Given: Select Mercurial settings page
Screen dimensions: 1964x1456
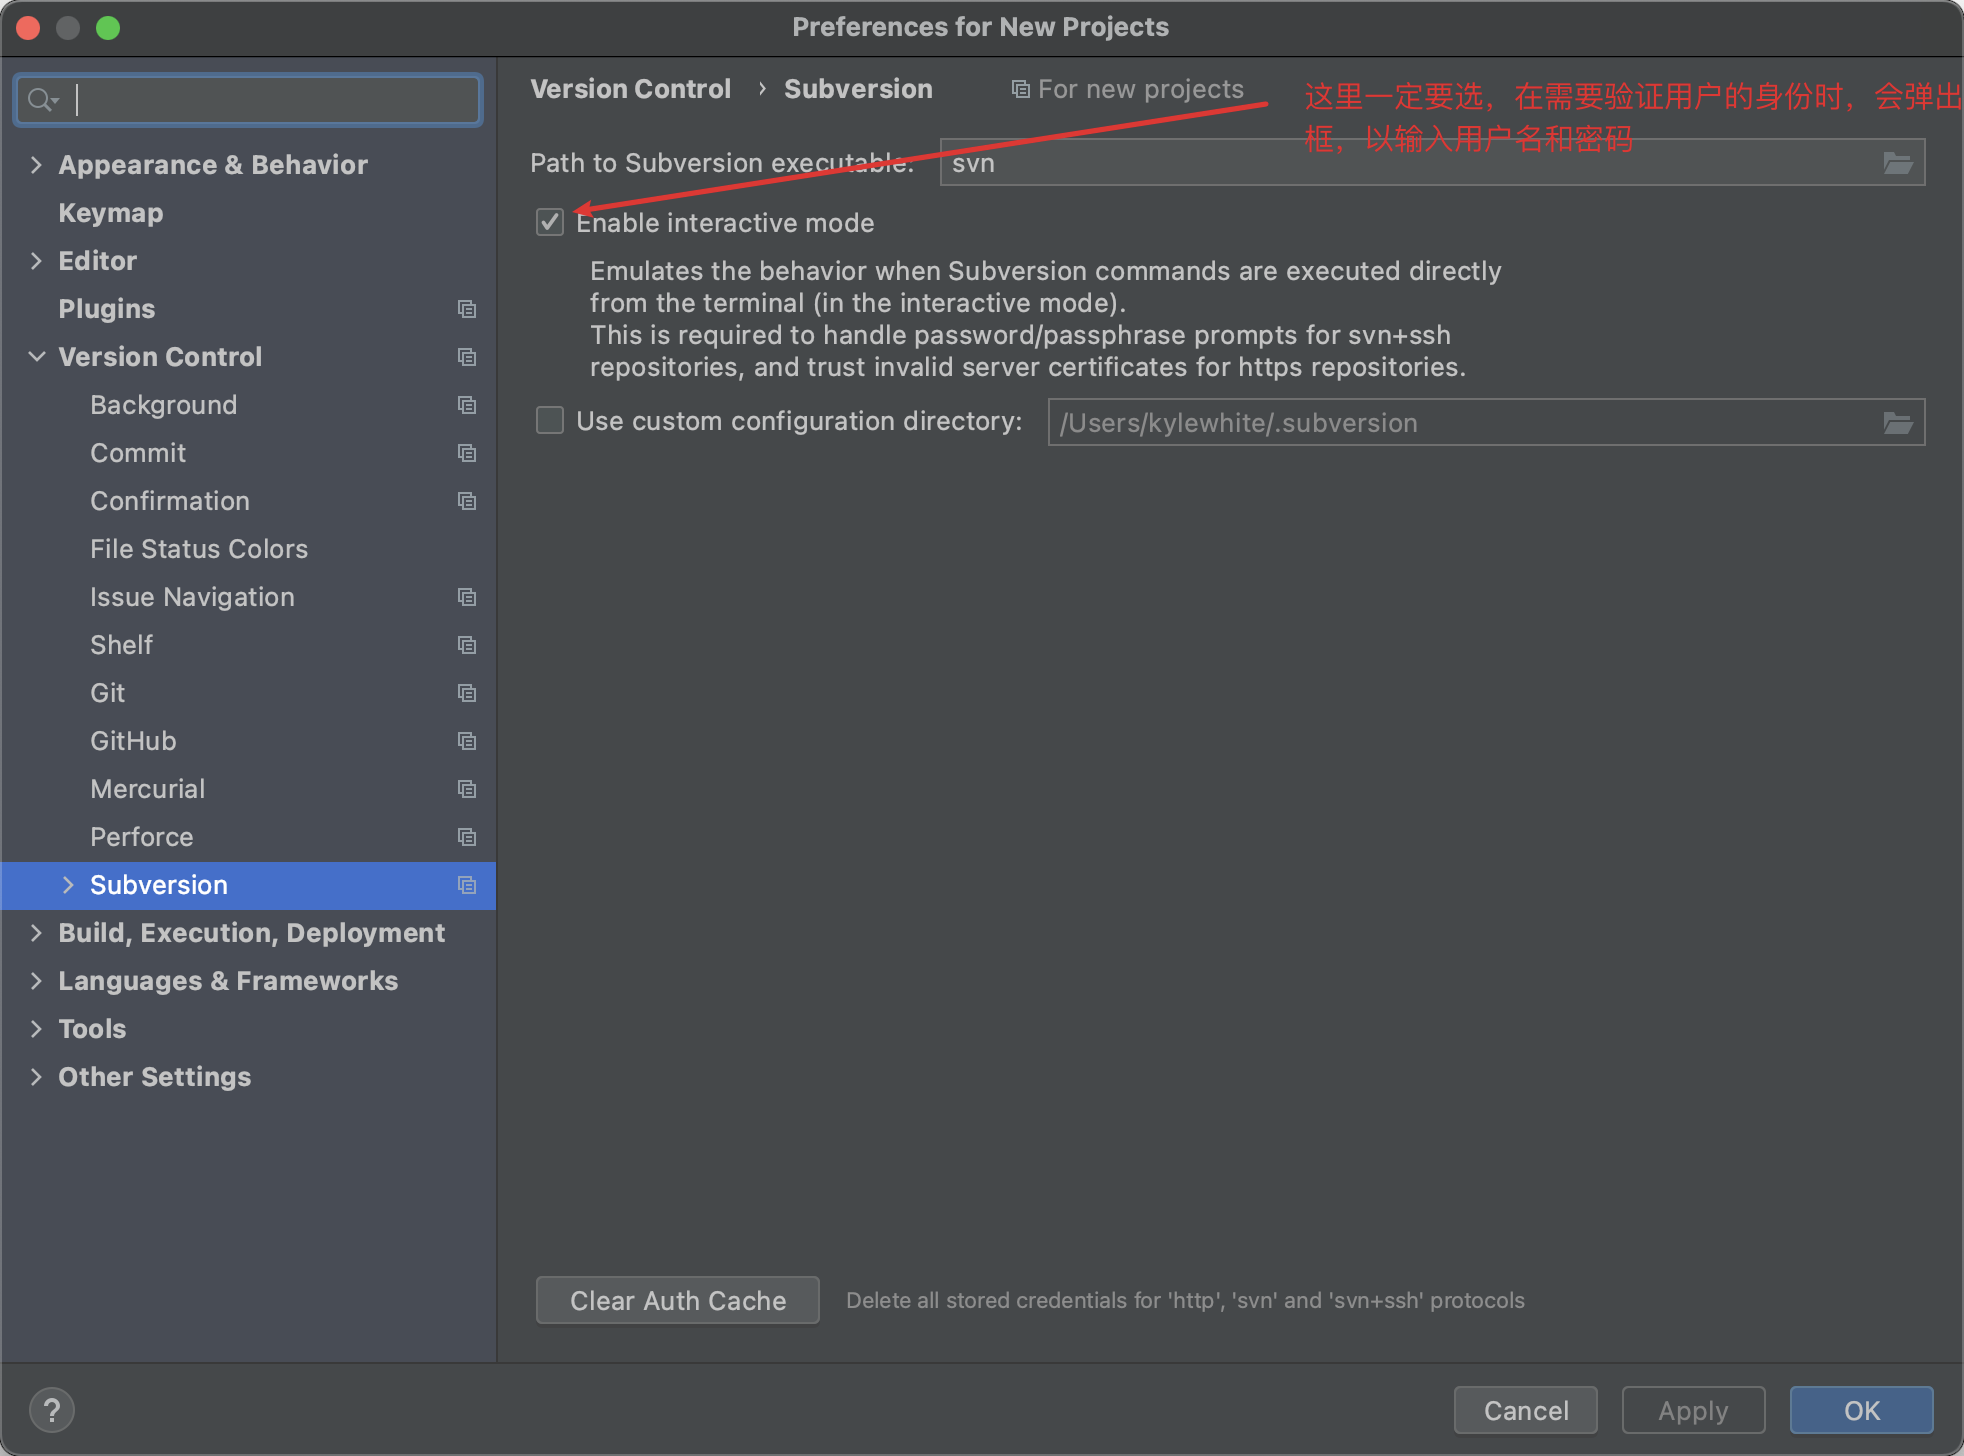Looking at the screenshot, I should click(x=148, y=789).
